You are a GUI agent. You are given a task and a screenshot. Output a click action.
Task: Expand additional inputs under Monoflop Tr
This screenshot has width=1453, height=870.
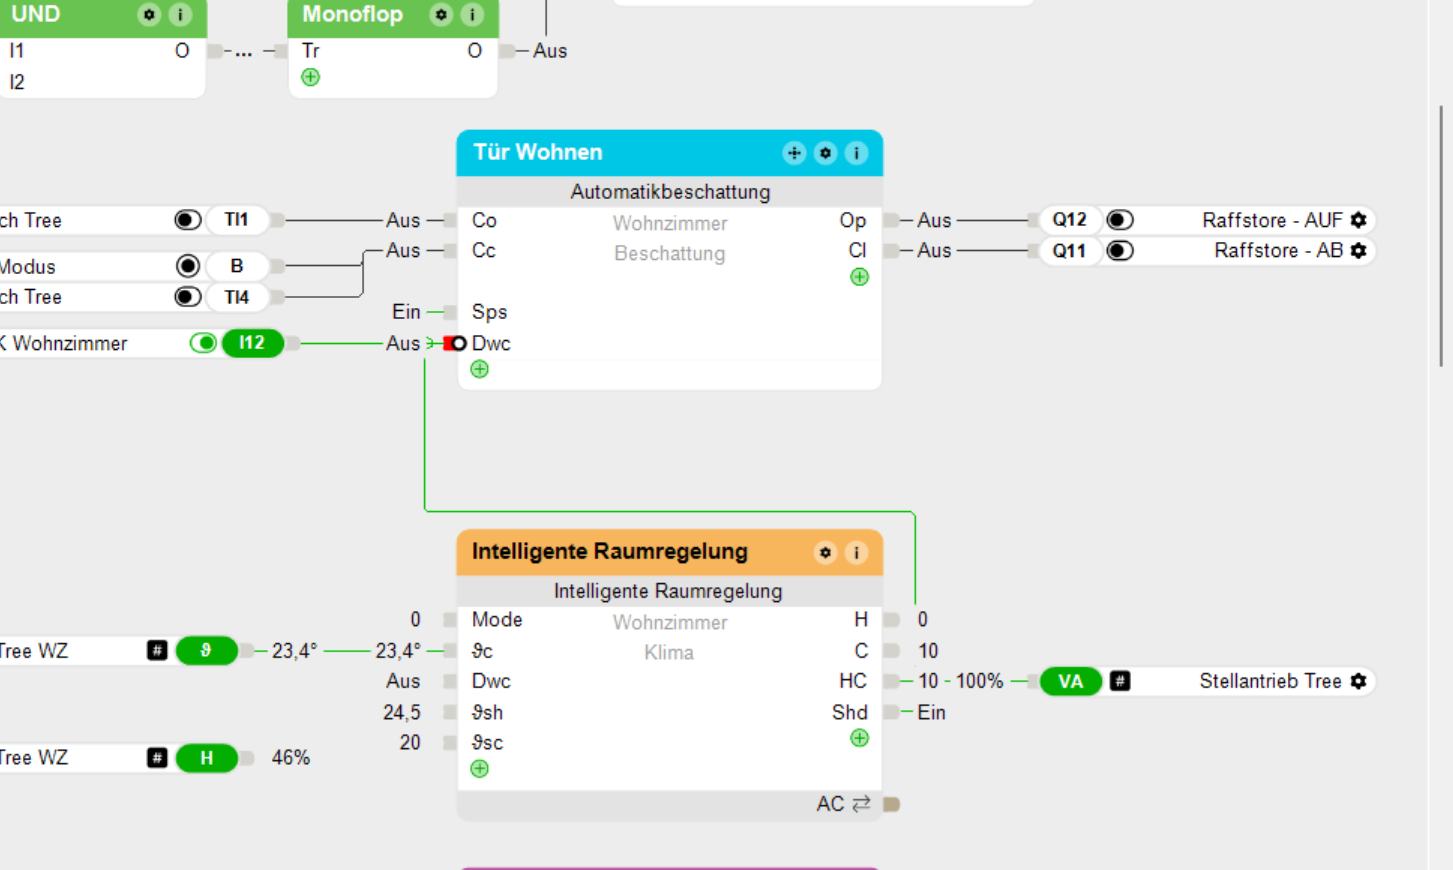tap(311, 77)
